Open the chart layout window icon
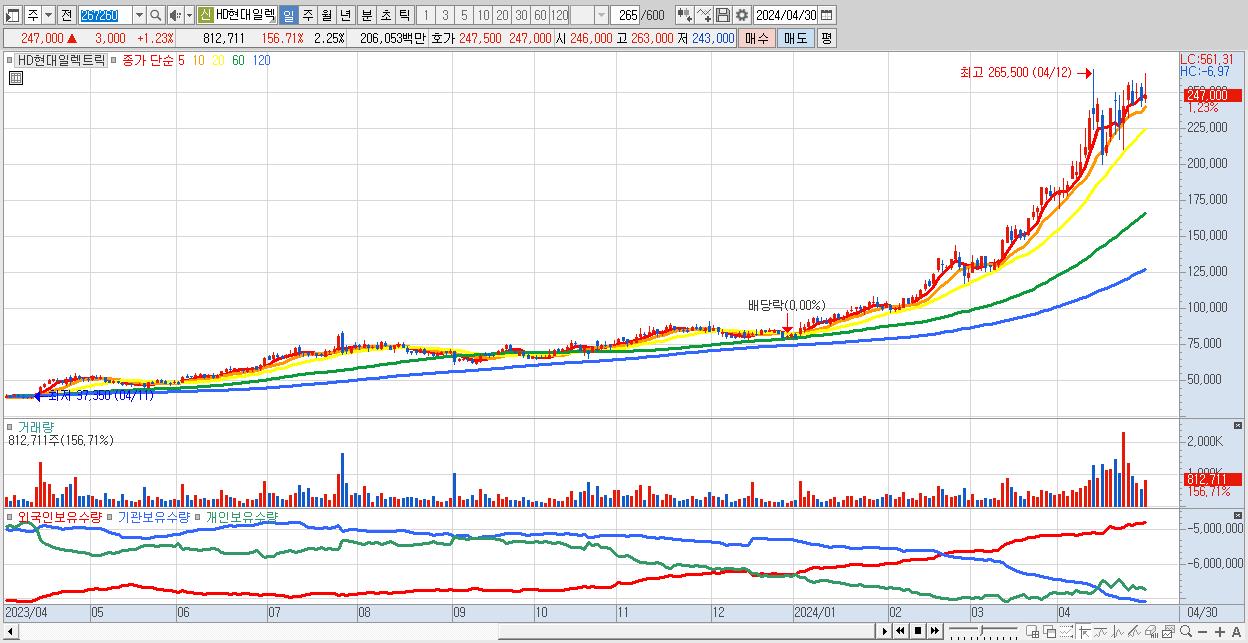Screen dimensions: 1248x643 click(x=13, y=15)
